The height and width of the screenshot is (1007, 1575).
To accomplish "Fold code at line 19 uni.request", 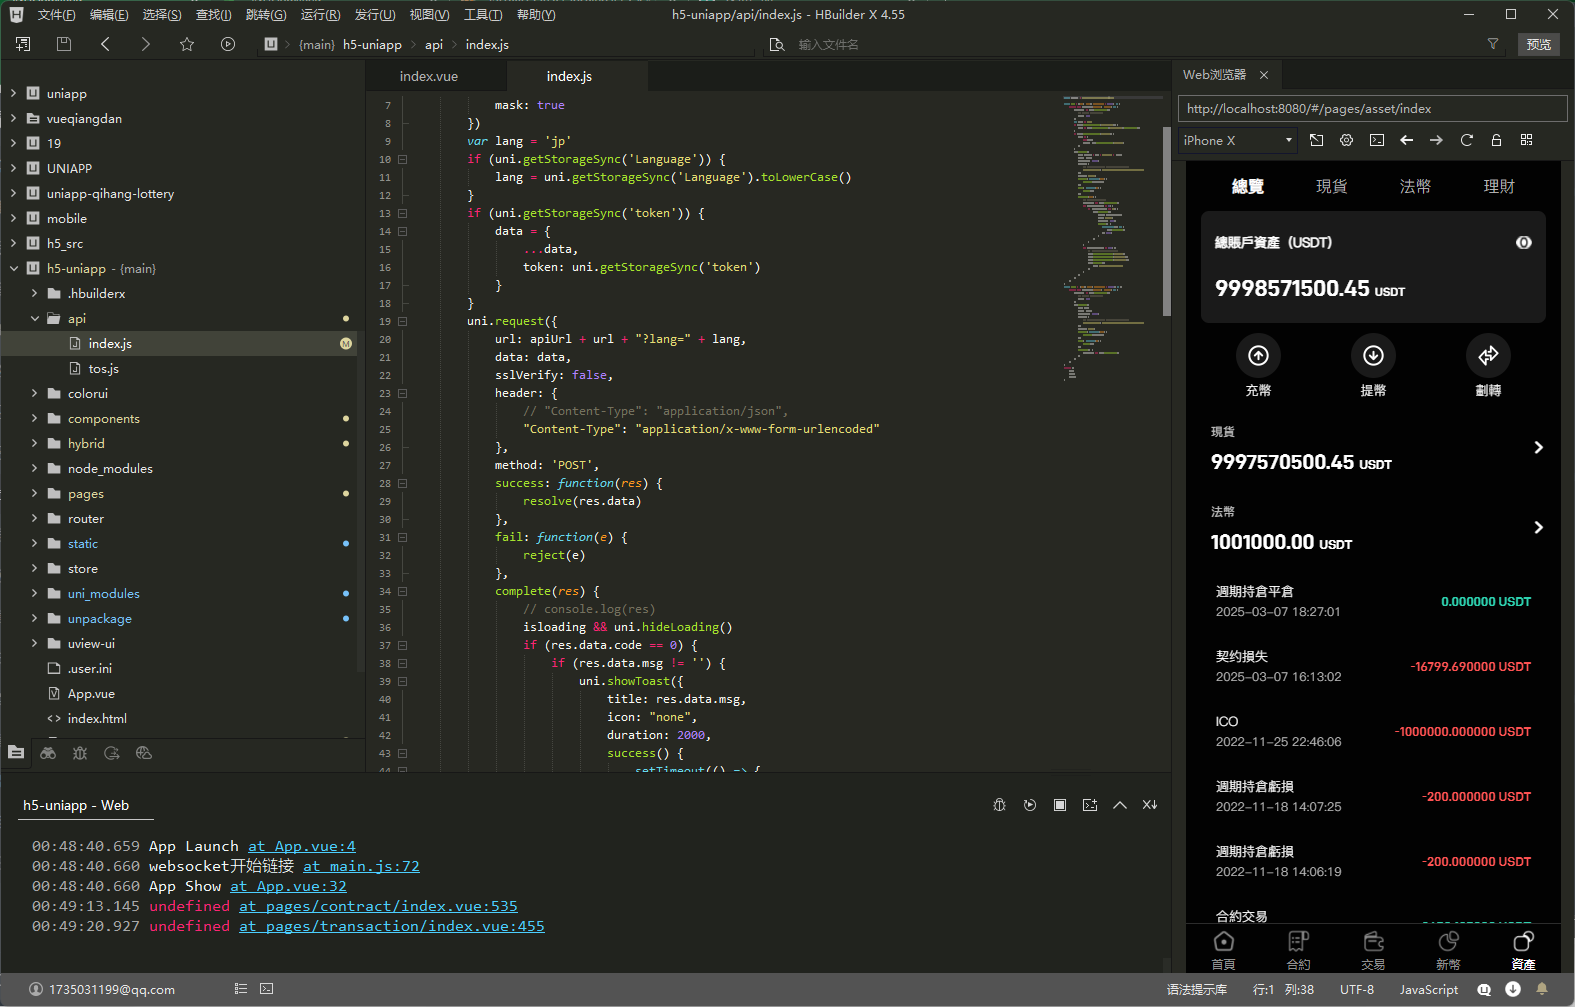I will [x=402, y=321].
